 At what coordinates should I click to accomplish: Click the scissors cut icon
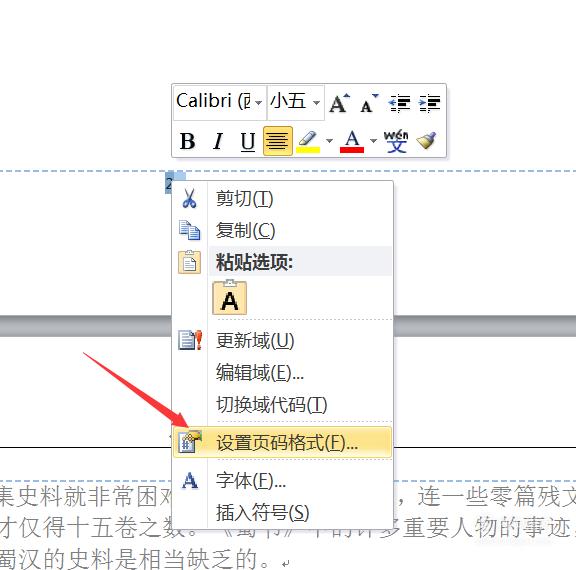190,199
